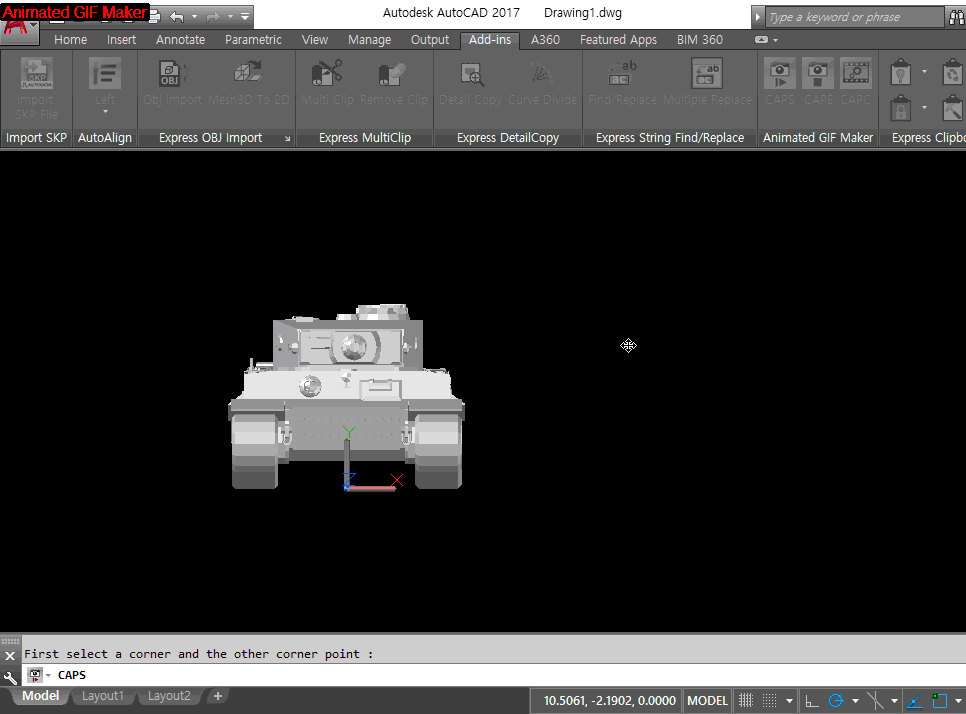Add a new layout with plus button
966x714 pixels.
(217, 696)
